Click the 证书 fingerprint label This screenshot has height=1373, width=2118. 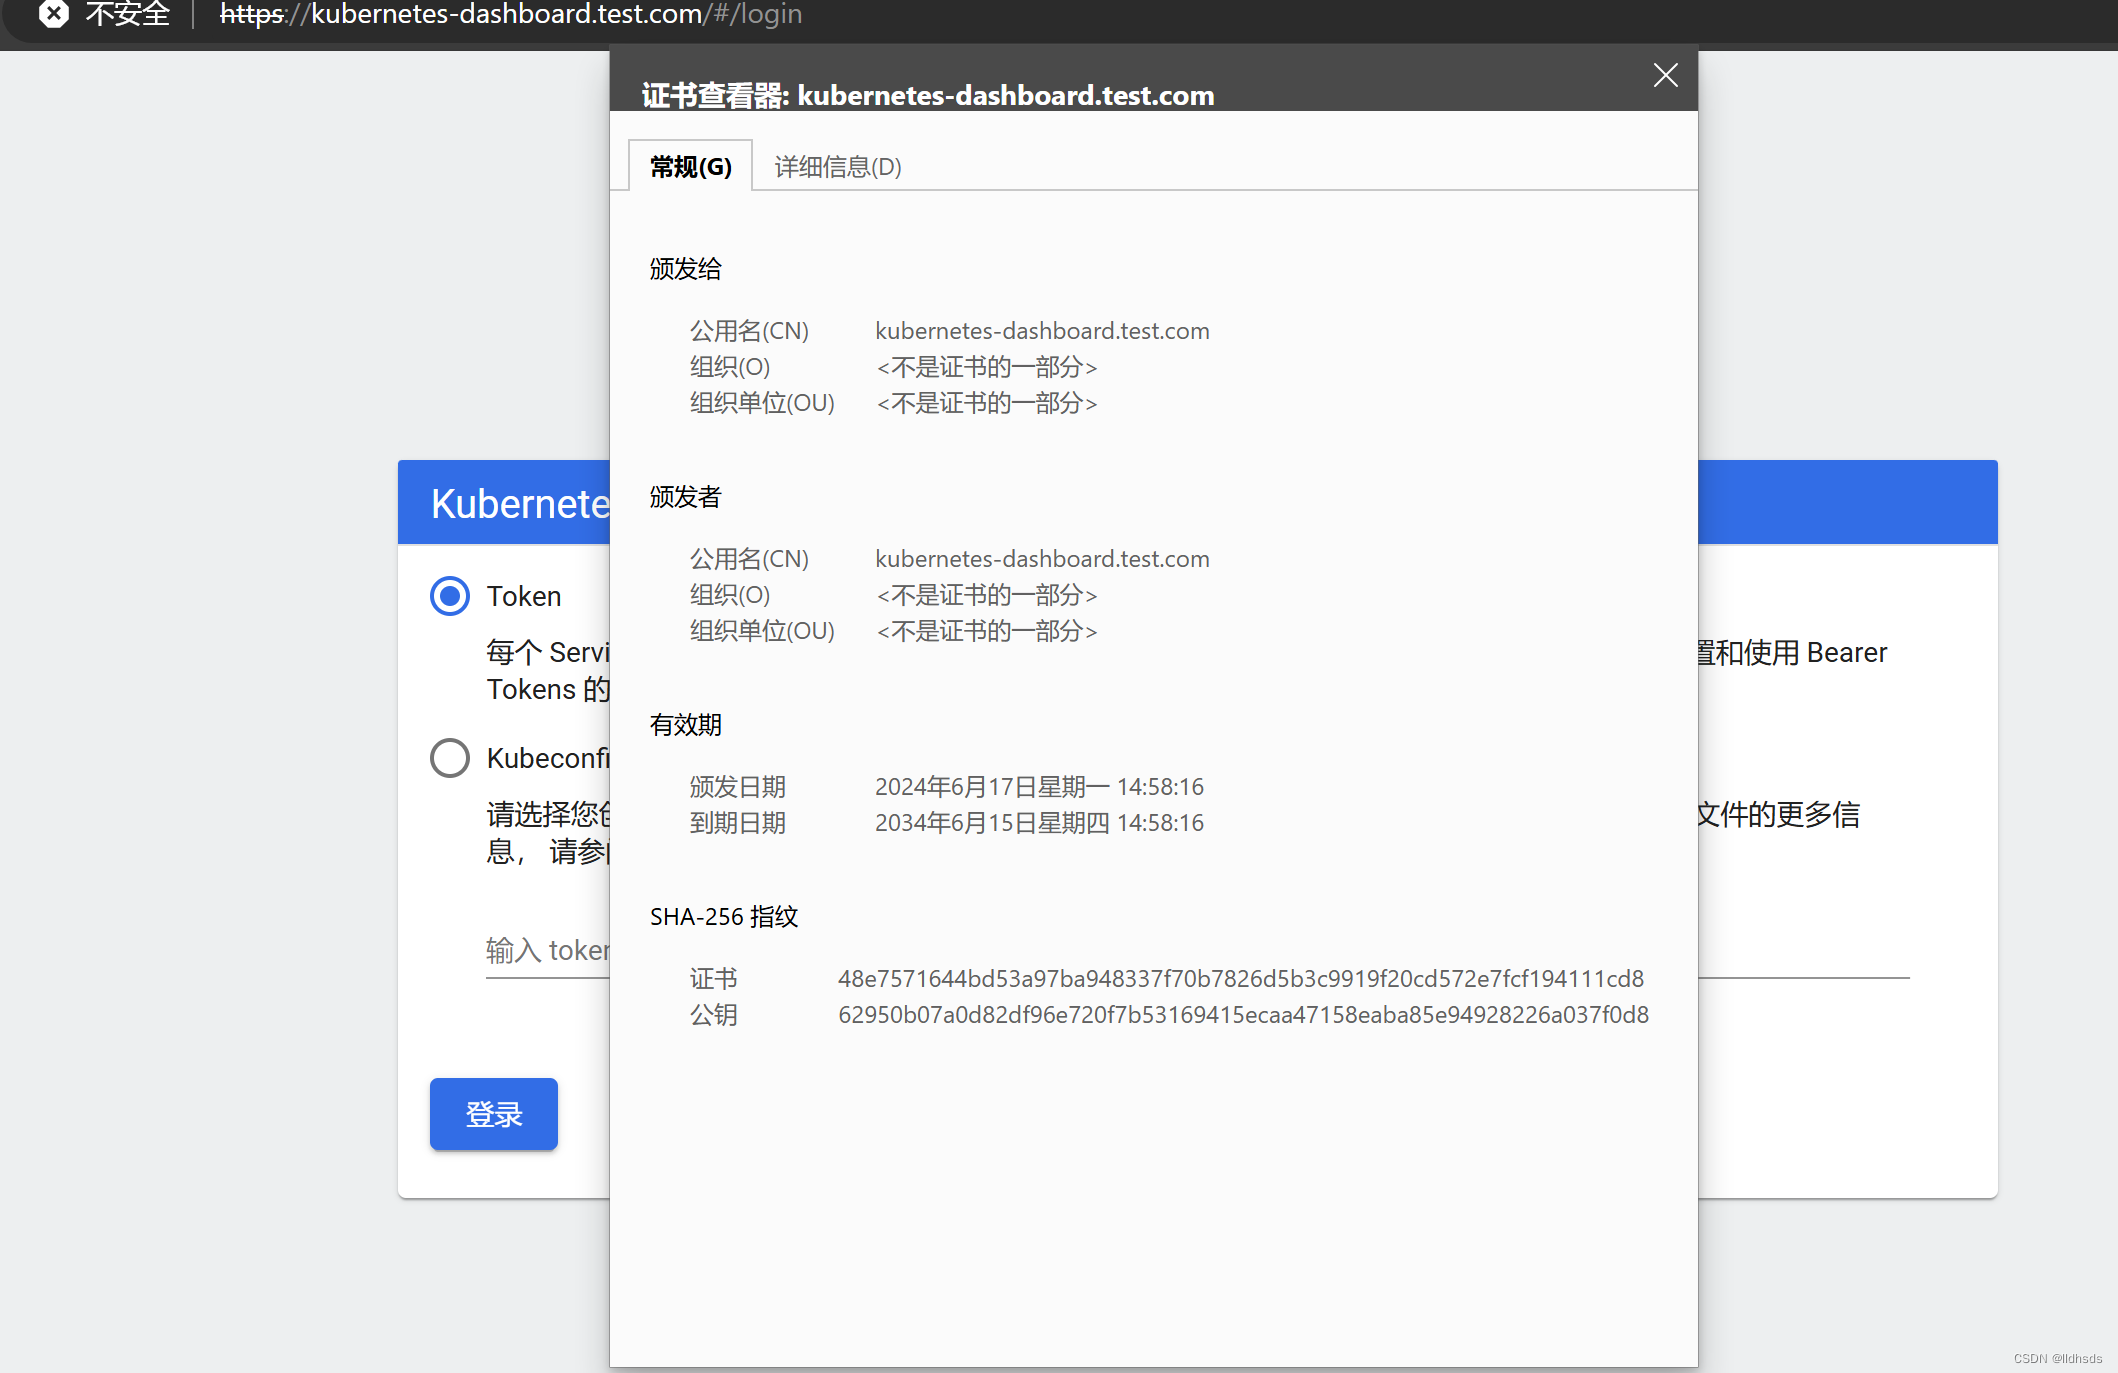tap(713, 979)
